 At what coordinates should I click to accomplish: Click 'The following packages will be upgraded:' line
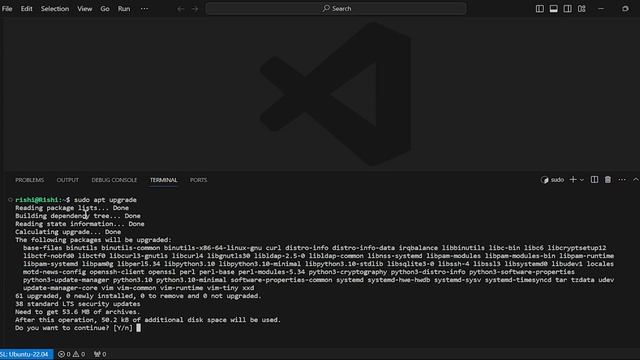93,240
